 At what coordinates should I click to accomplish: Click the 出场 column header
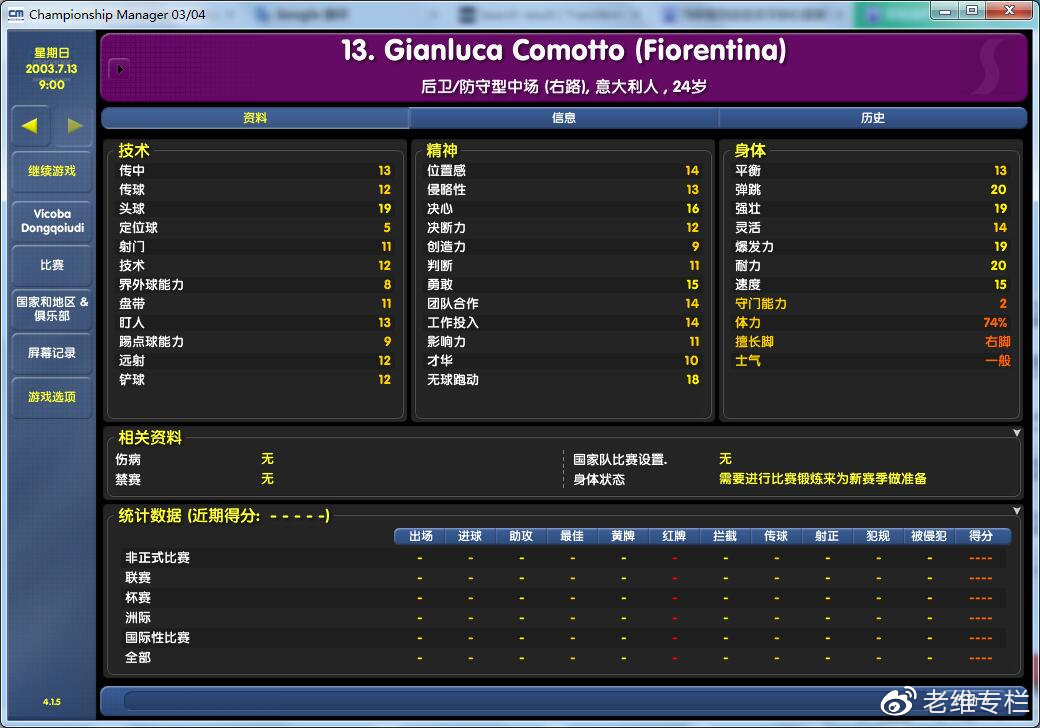coord(421,536)
